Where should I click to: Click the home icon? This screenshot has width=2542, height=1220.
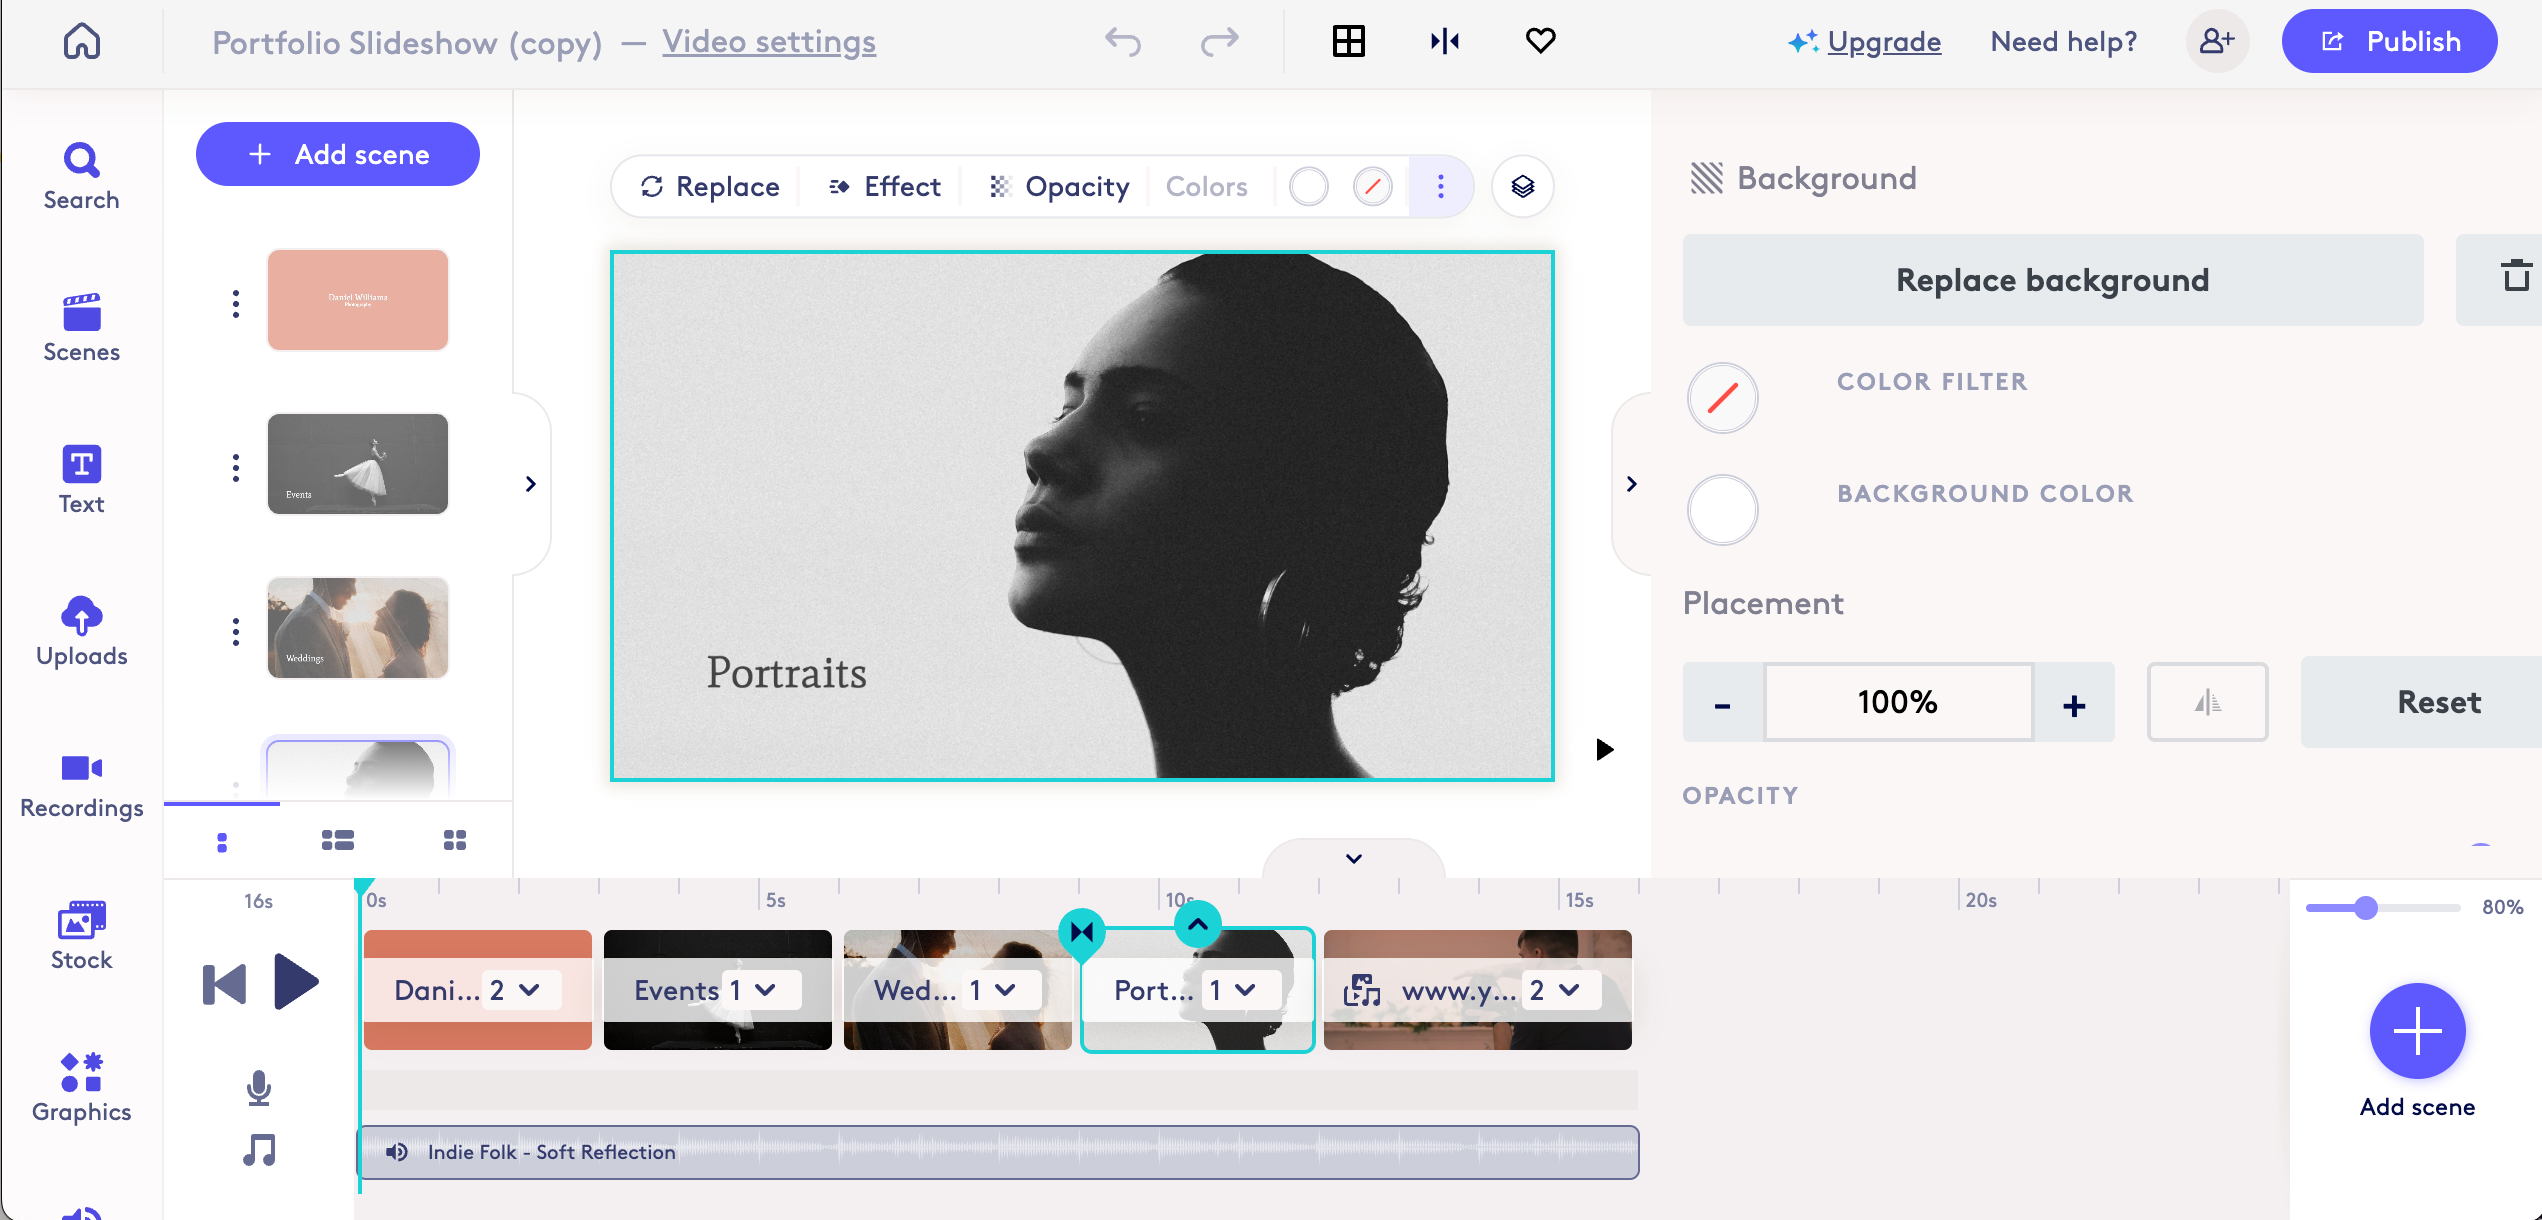pos(82,42)
